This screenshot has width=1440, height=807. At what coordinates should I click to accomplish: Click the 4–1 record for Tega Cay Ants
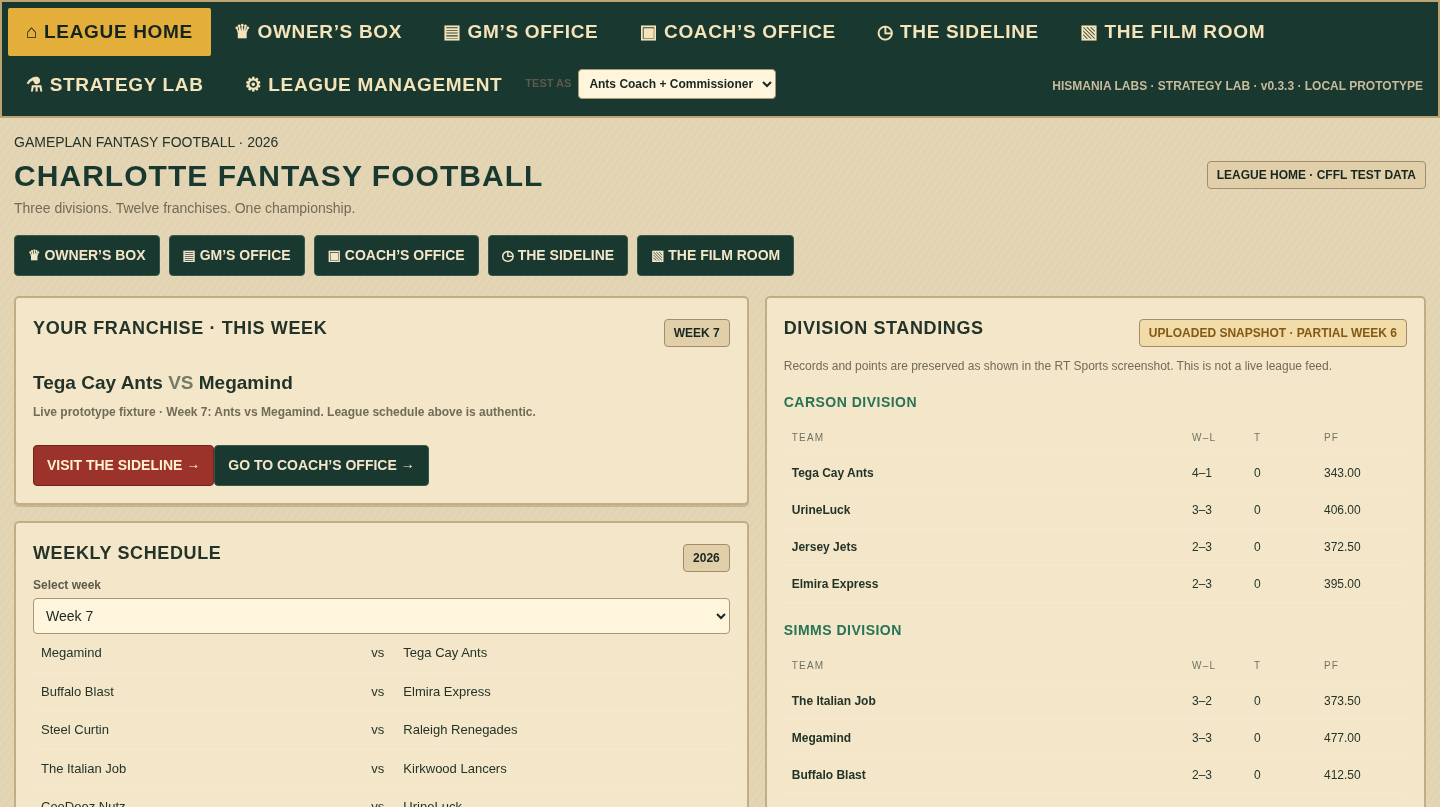click(1202, 473)
